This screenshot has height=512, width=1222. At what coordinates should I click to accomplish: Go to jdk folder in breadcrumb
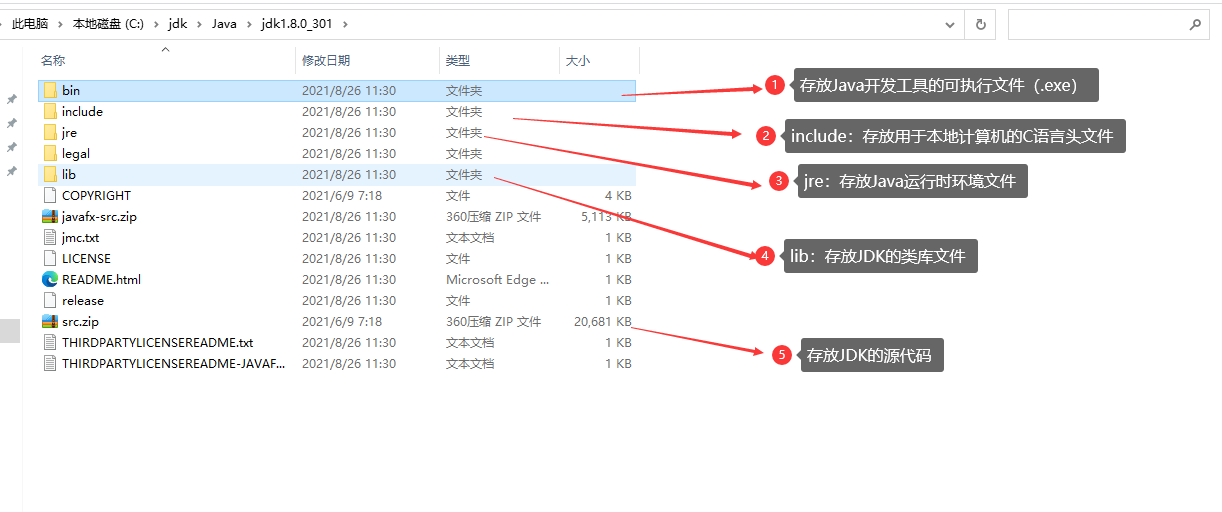tap(178, 24)
